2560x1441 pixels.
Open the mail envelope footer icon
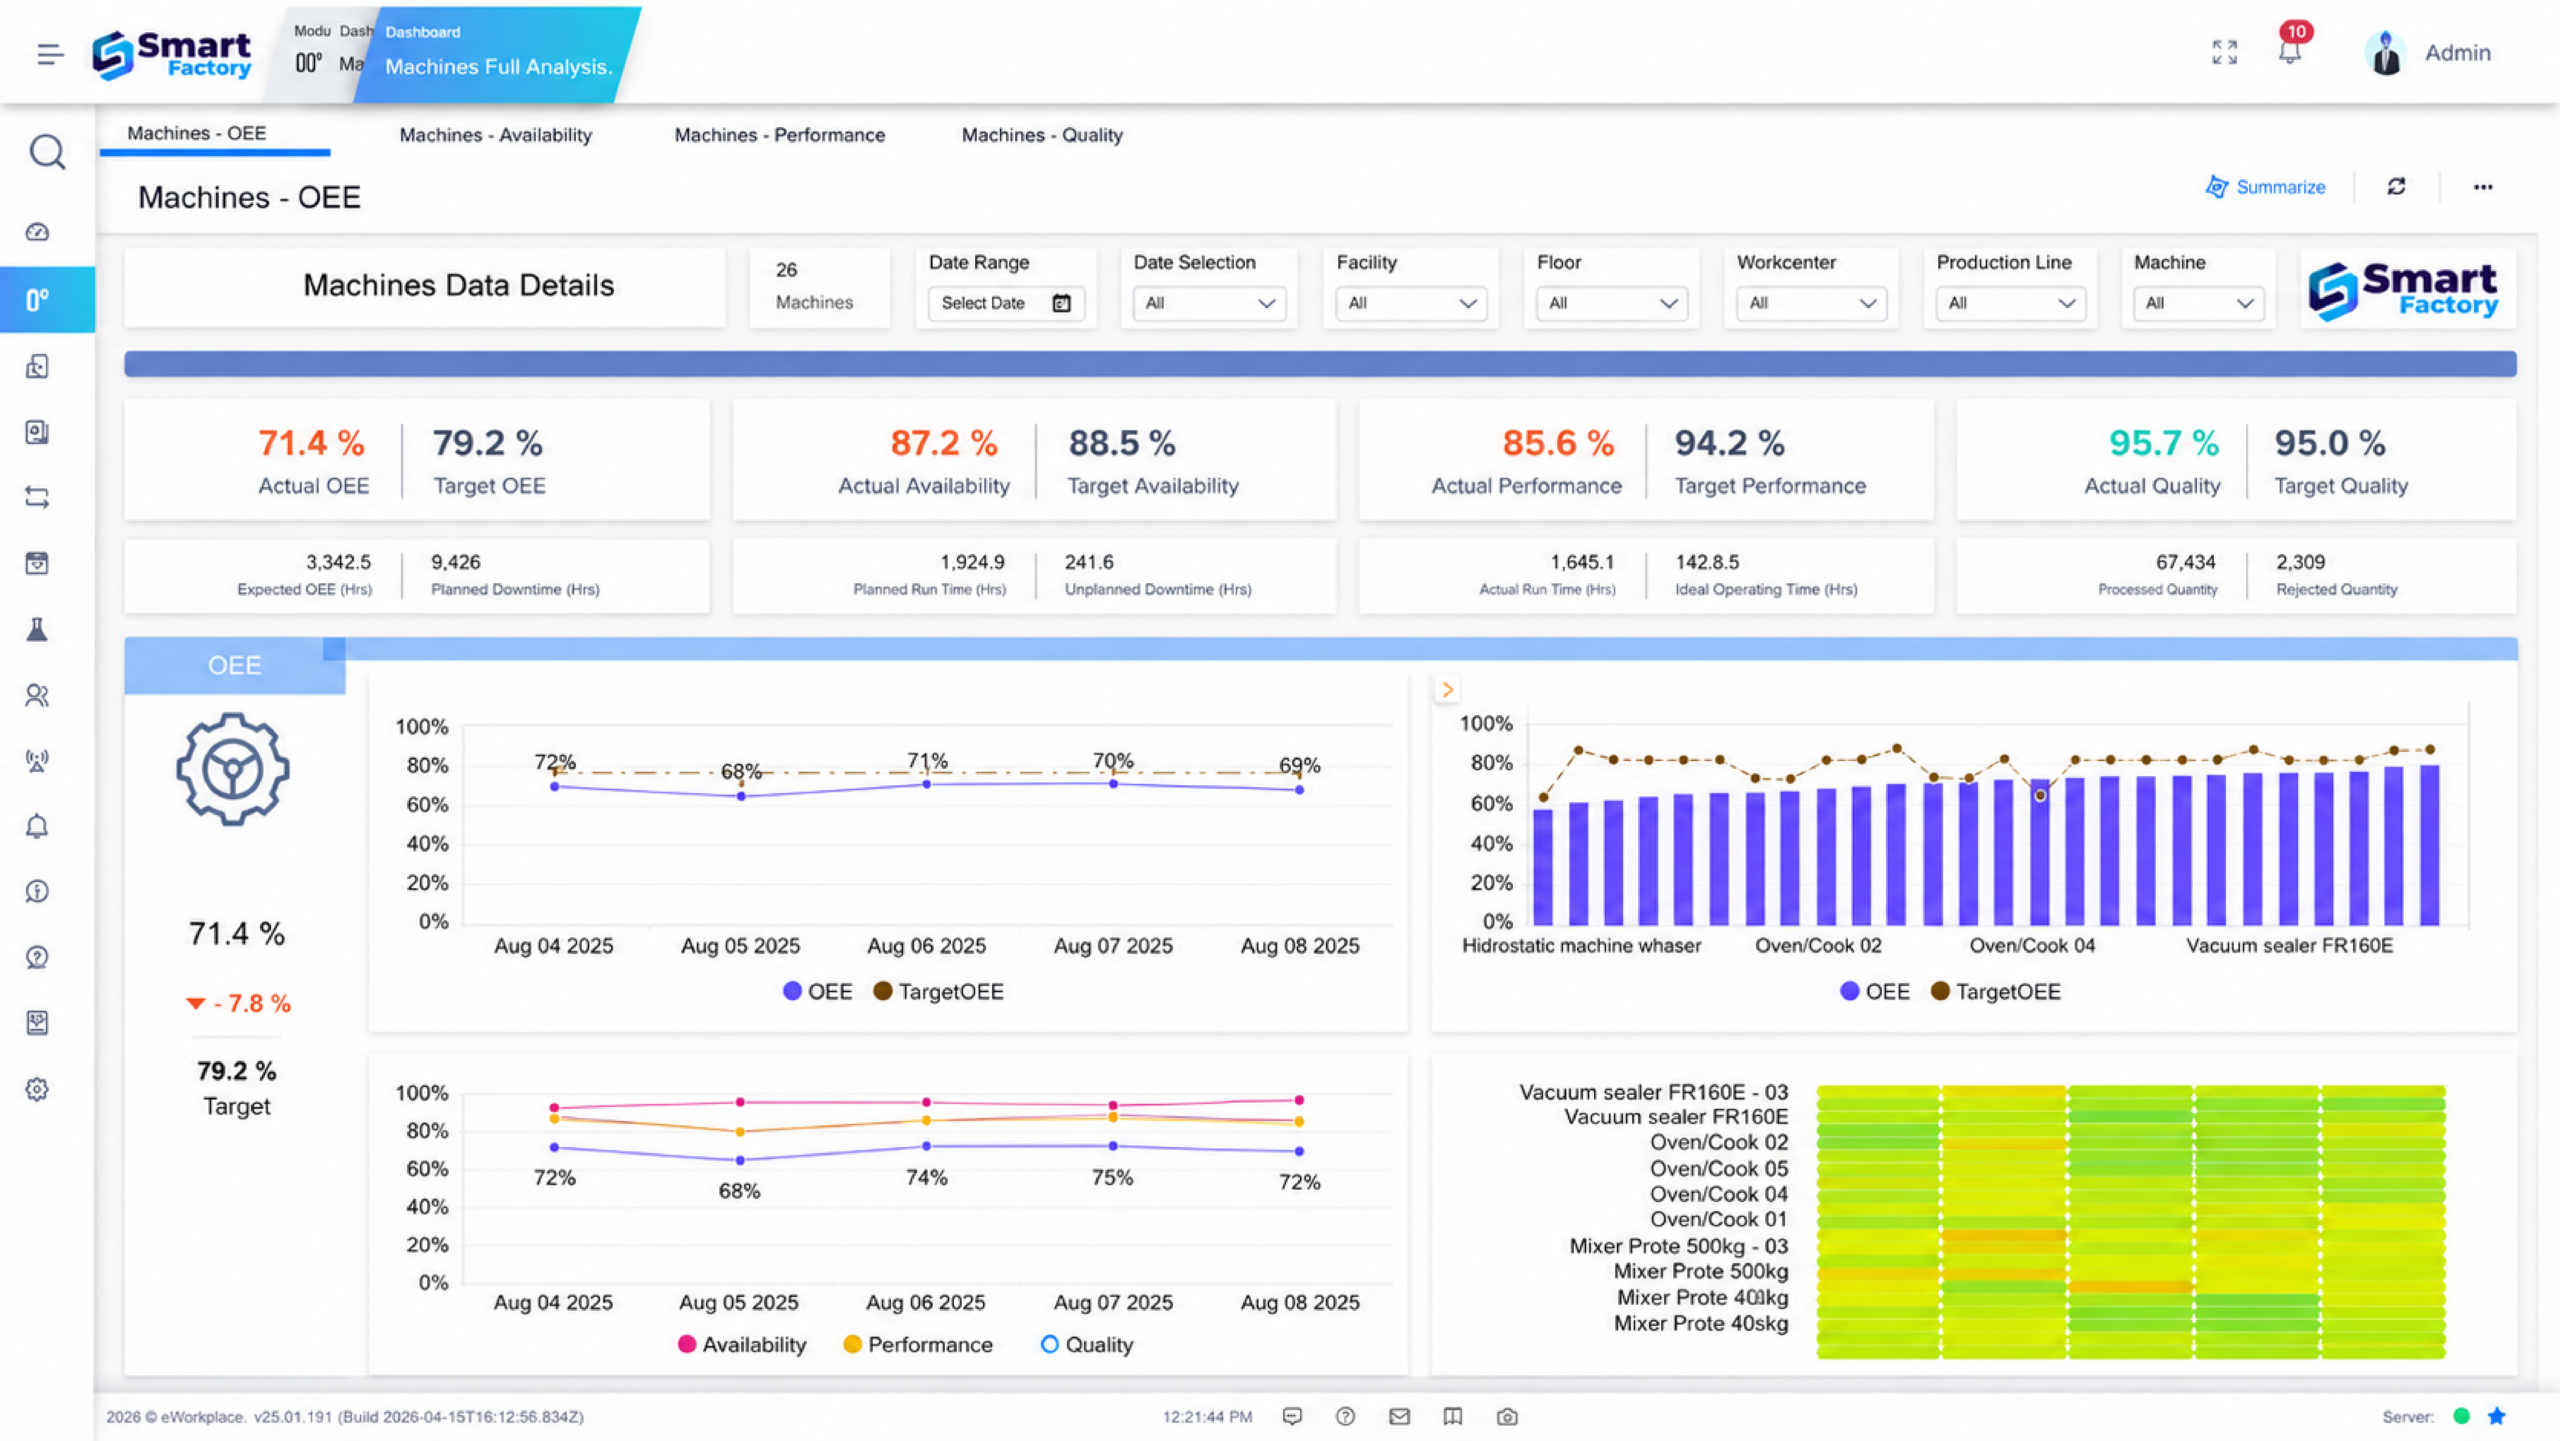point(1399,1417)
